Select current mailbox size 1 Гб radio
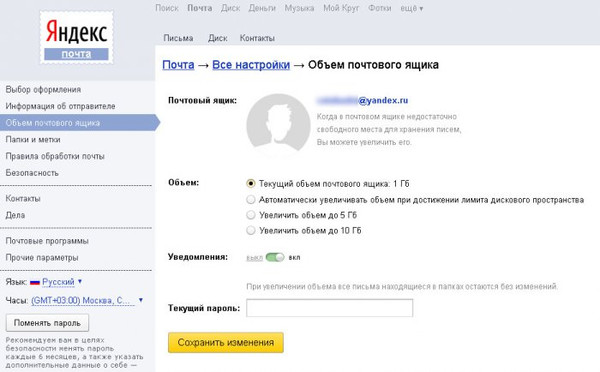Screen dimensions: 600x372 click(251, 184)
